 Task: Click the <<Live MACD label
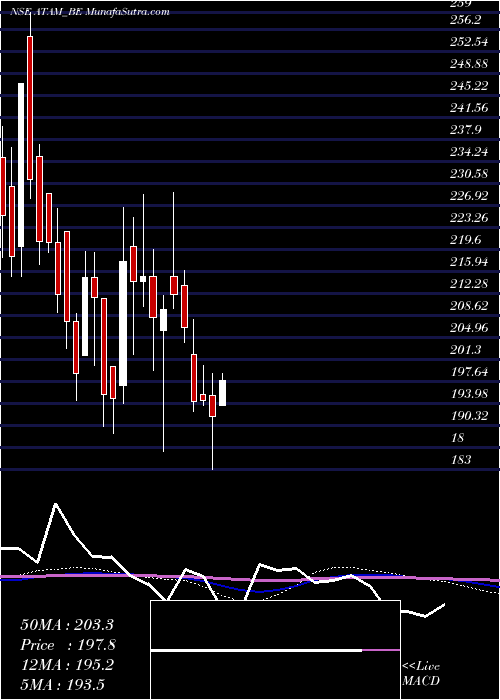tap(421, 674)
